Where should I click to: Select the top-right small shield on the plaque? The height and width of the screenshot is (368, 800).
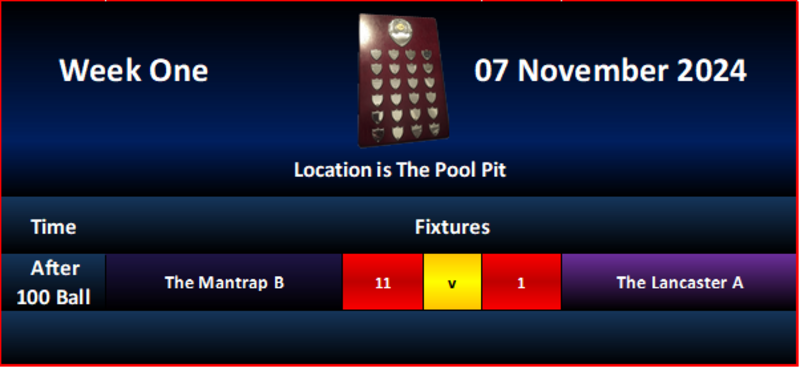[x=427, y=54]
